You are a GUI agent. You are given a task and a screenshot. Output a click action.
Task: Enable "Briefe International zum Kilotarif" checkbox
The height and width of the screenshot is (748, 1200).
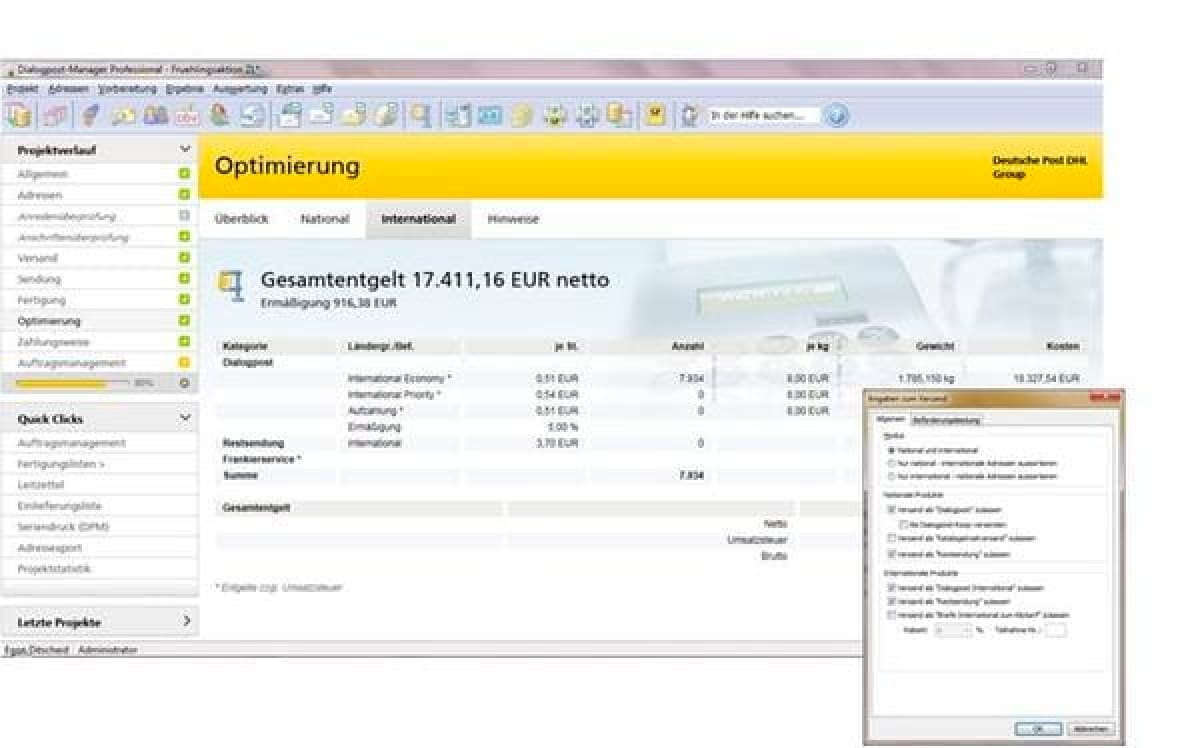[891, 616]
